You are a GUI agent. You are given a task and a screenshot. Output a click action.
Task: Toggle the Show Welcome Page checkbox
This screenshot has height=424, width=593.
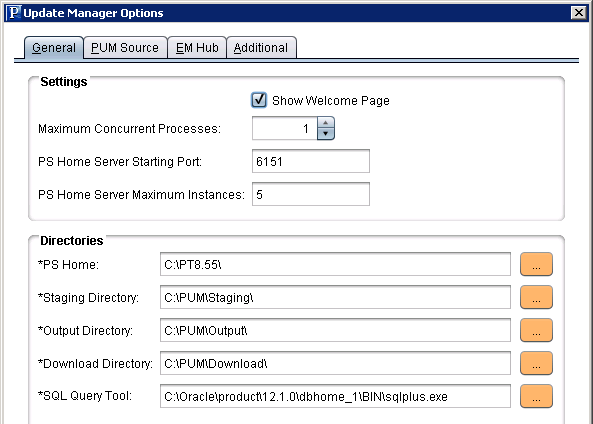[259, 100]
